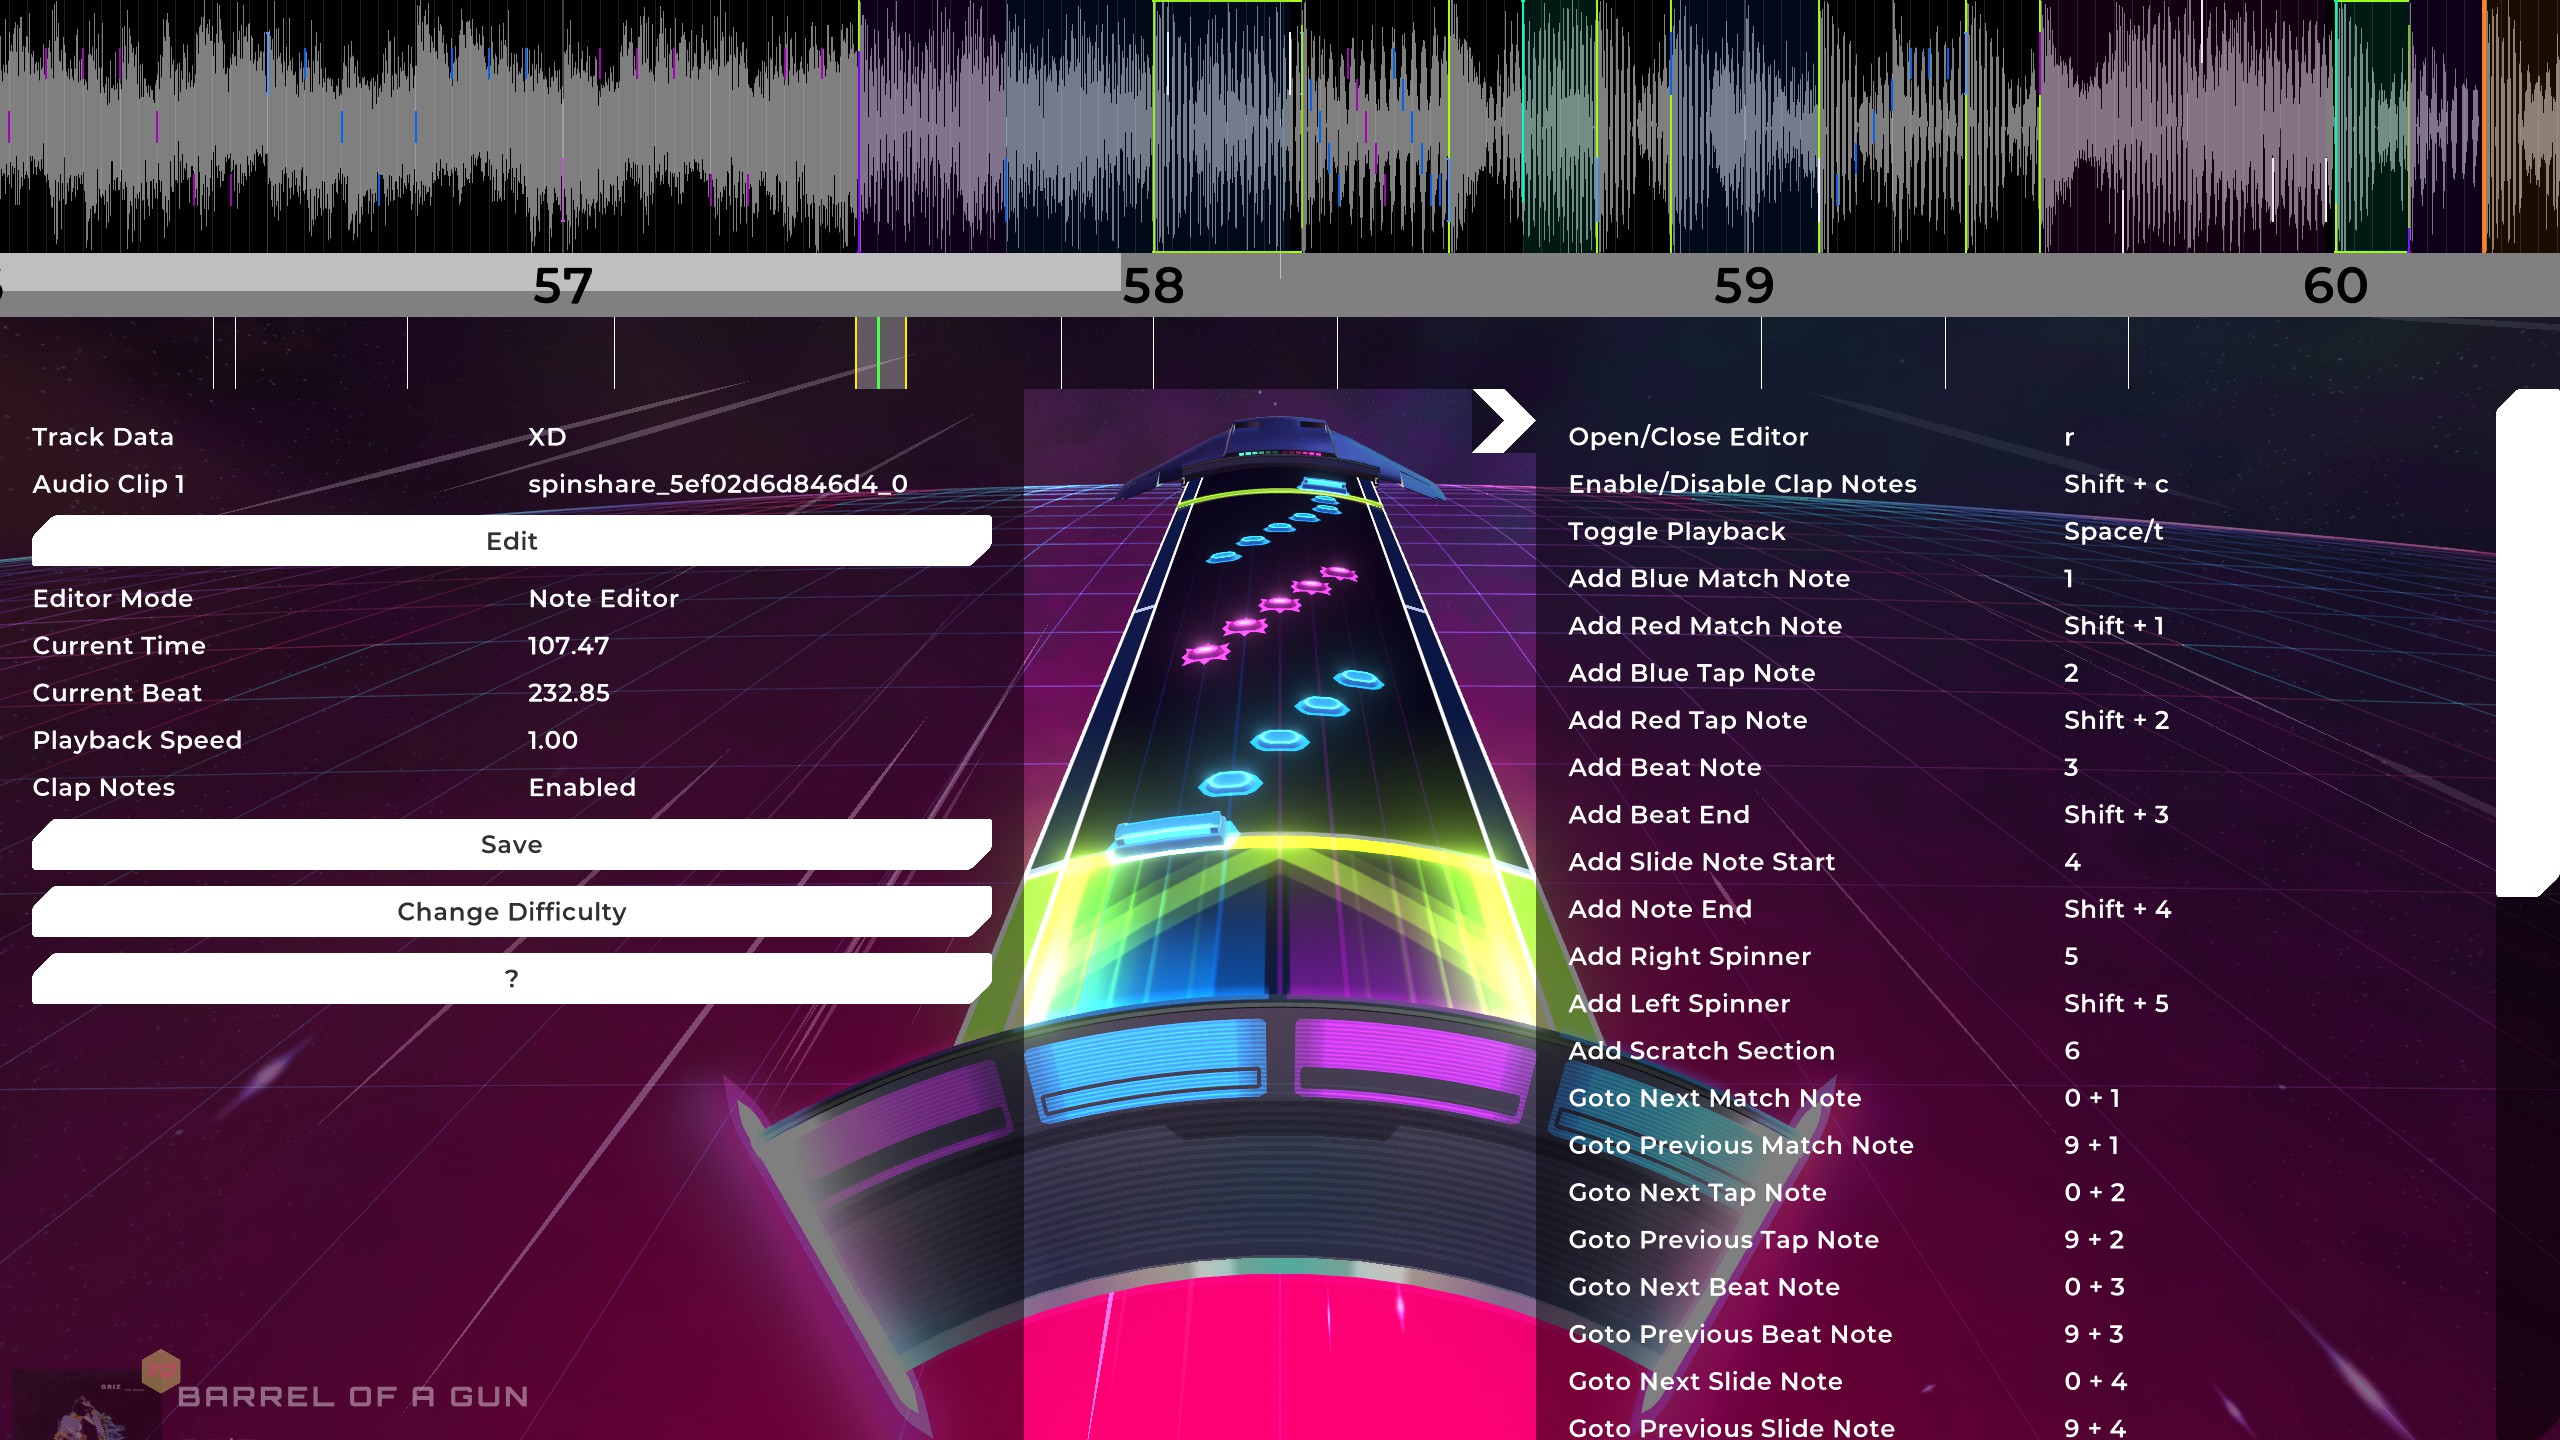The width and height of the screenshot is (2560, 1440).
Task: Open help with the question mark button
Action: (511, 979)
